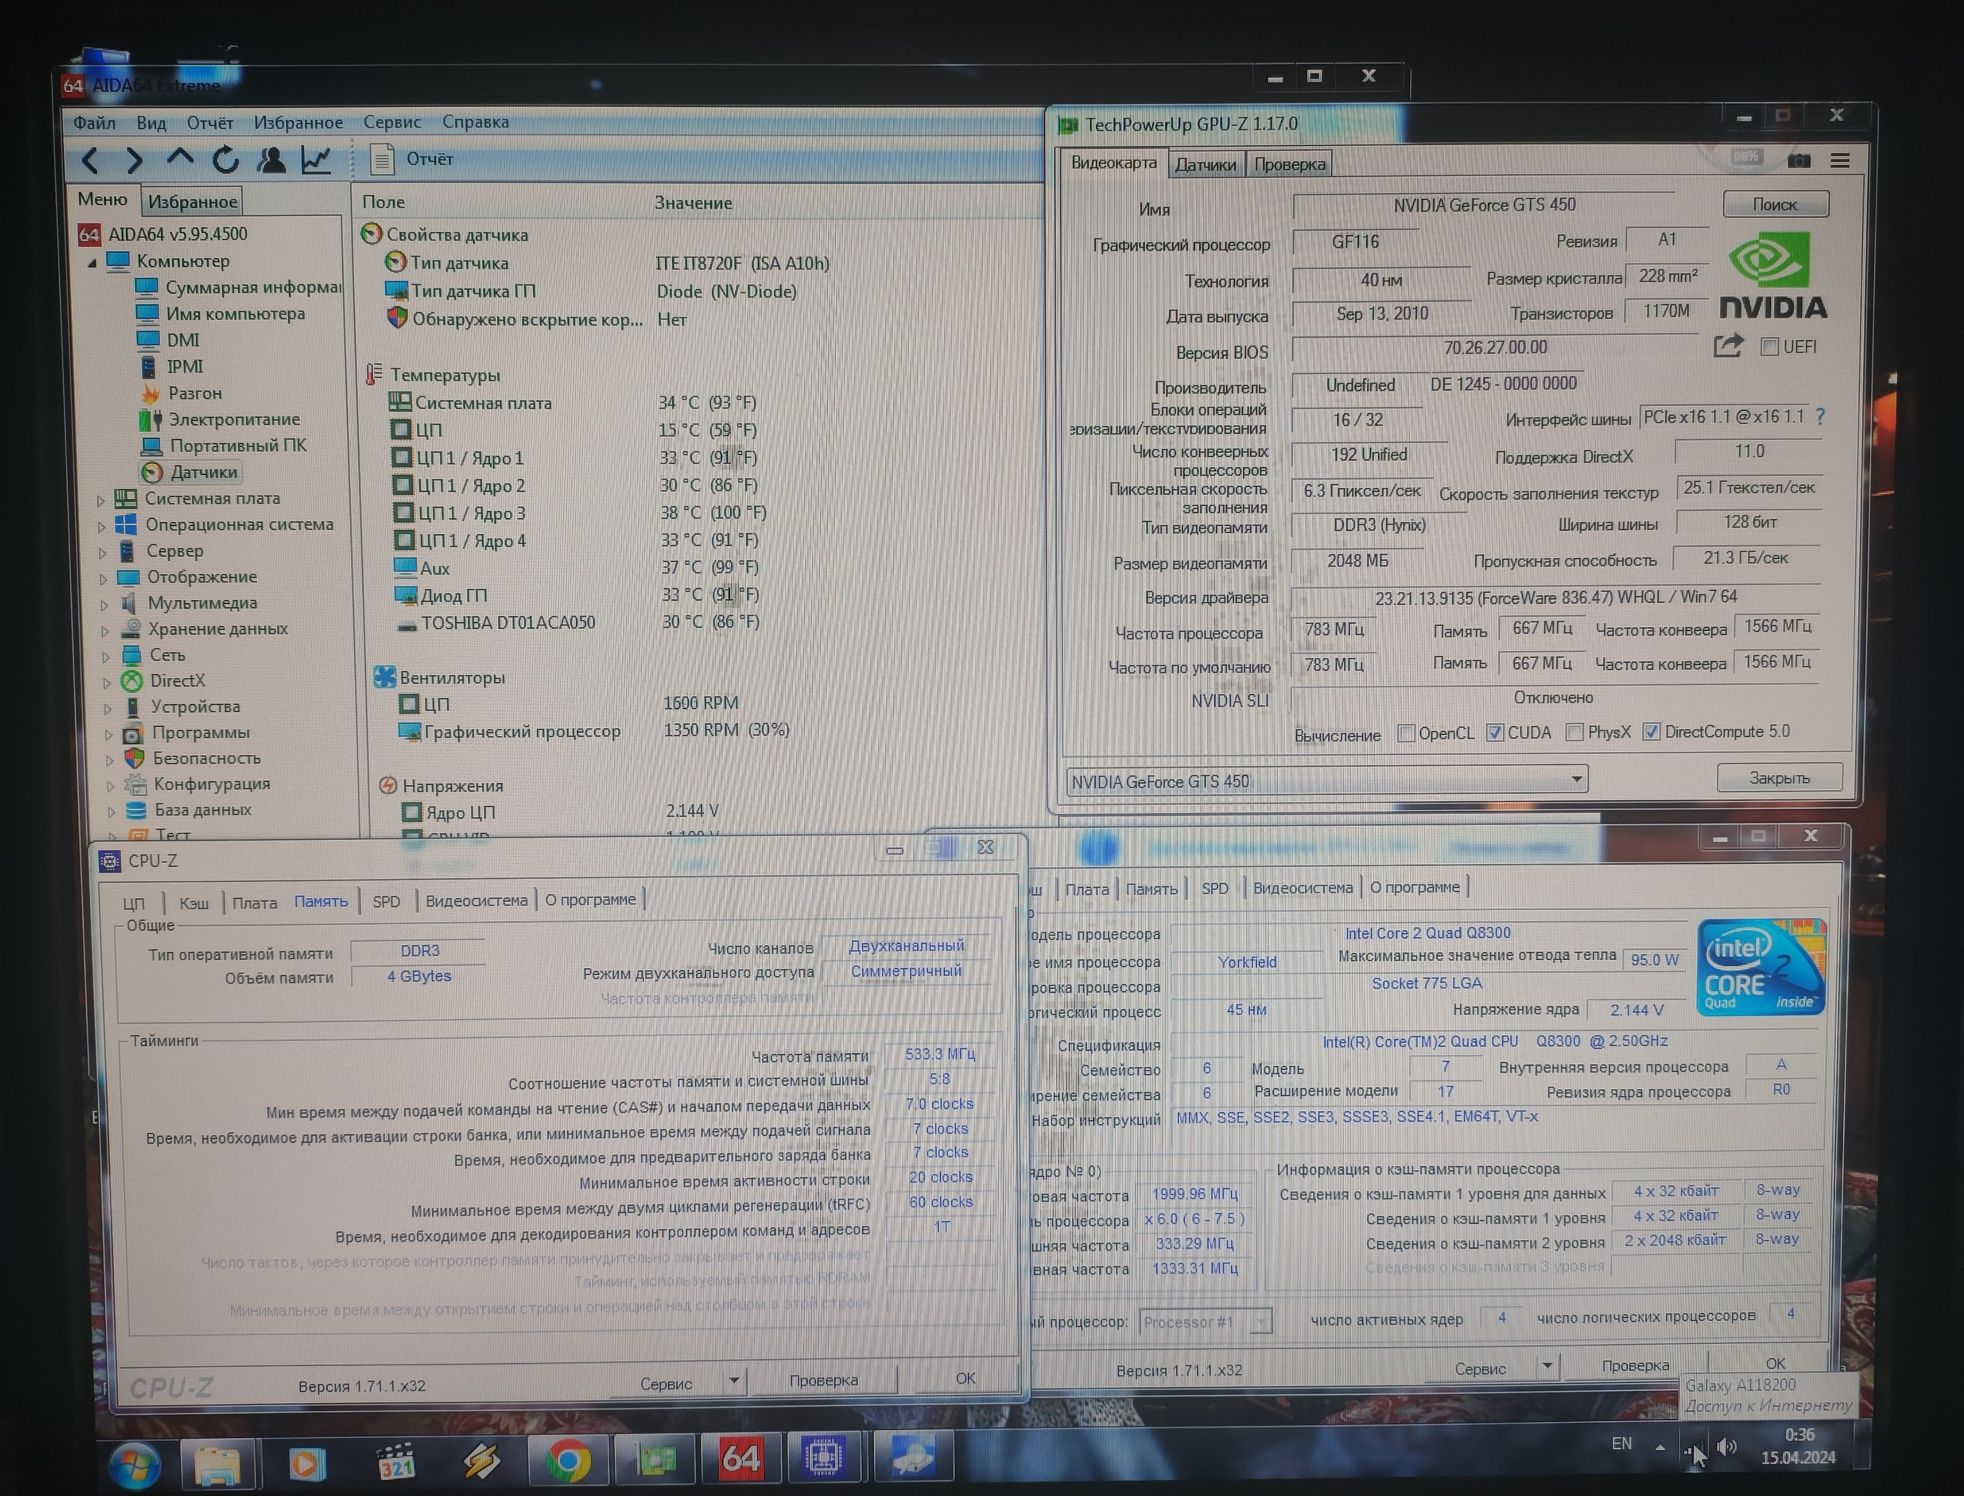The height and width of the screenshot is (1496, 1964).
Task: Open Сервис dropdown arrow in CPU window
Action: [1547, 1366]
